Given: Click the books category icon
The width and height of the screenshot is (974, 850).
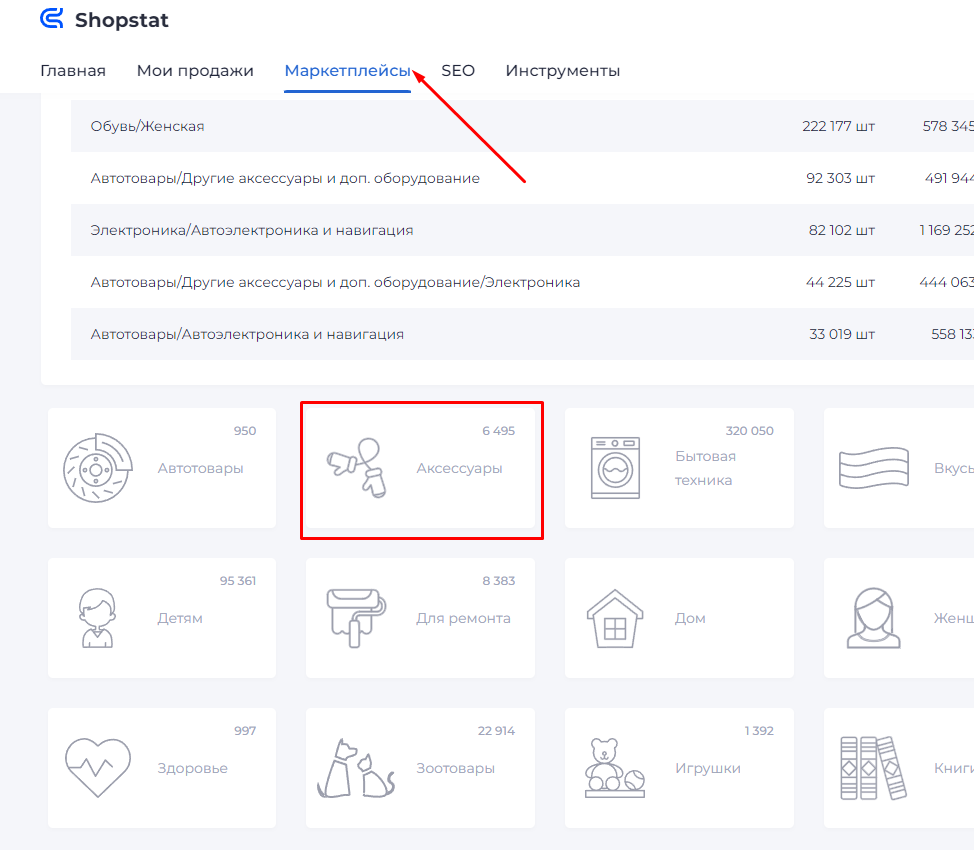Looking at the screenshot, I should pos(873,768).
